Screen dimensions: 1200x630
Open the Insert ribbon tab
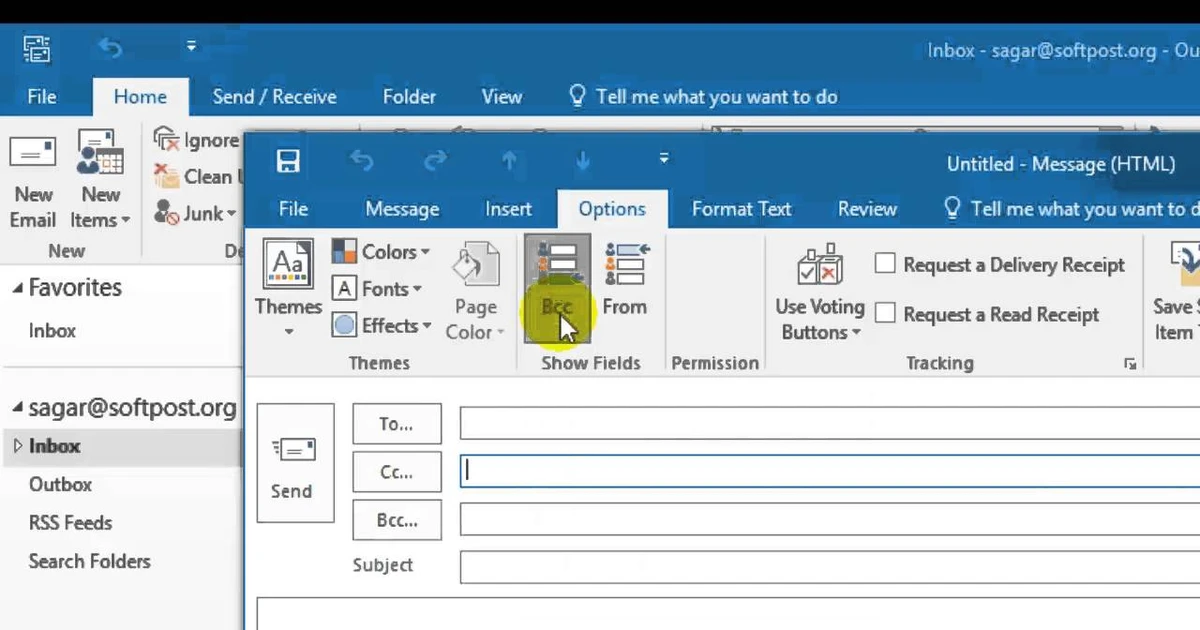click(x=508, y=209)
